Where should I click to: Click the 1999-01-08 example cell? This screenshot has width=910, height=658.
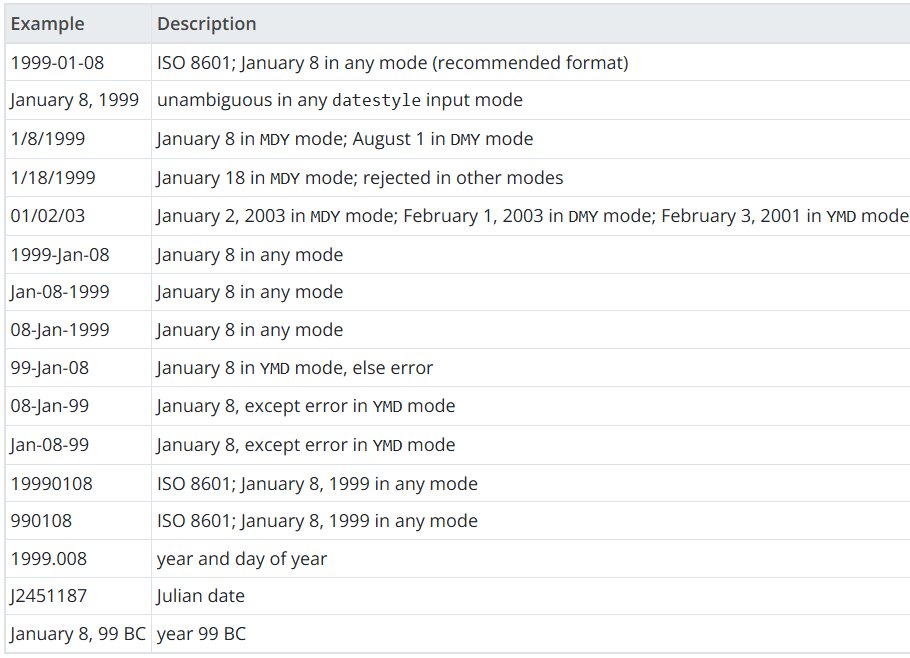[57, 63]
